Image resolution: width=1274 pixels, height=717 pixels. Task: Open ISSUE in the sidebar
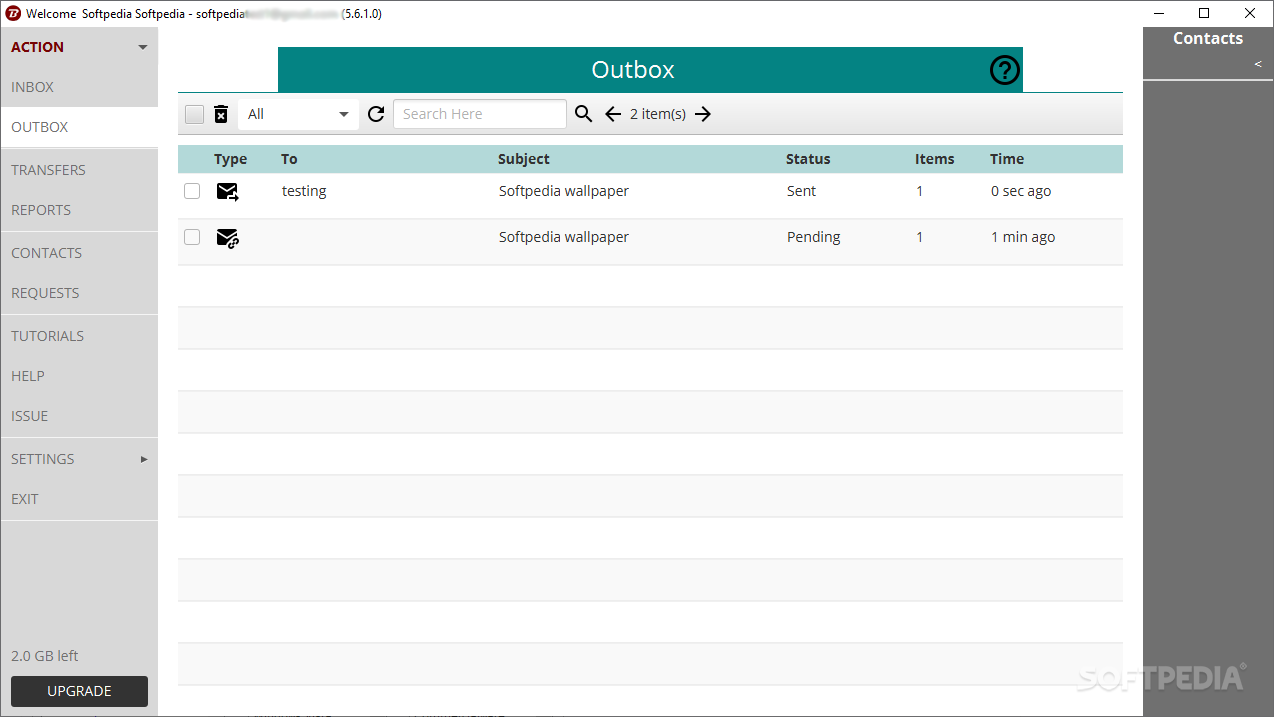(79, 416)
